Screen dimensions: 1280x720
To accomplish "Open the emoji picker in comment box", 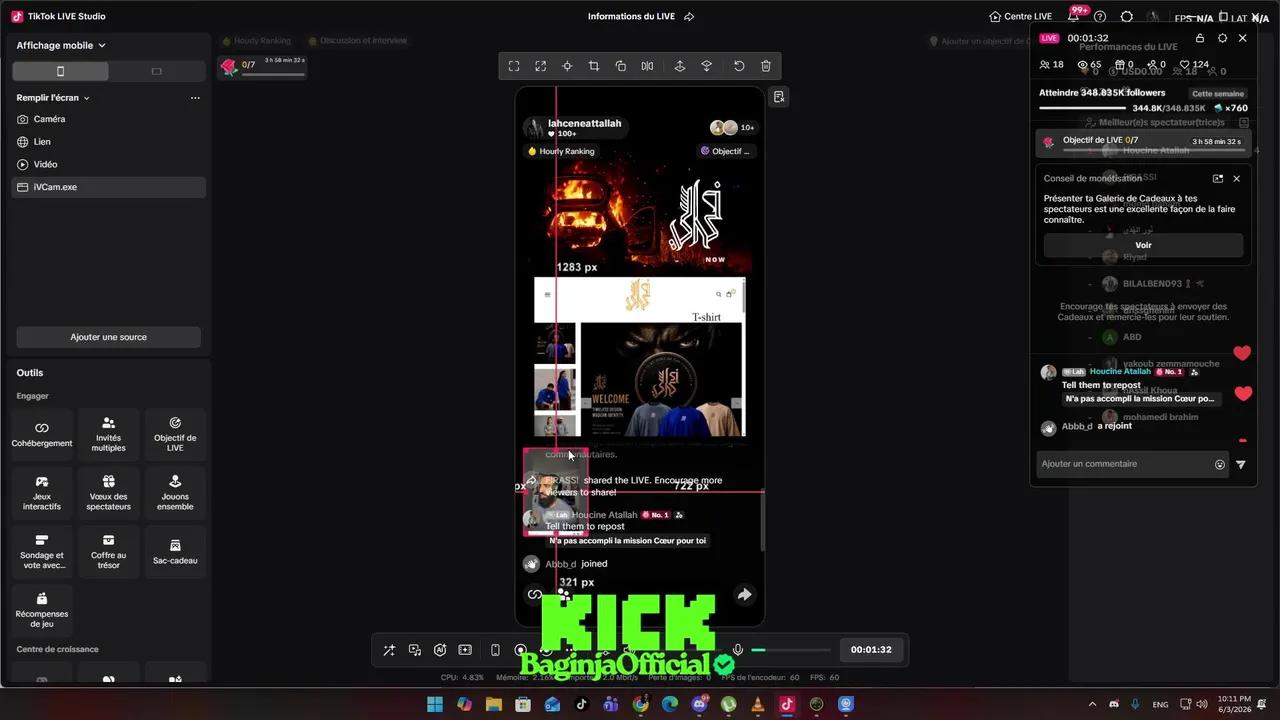I will (x=1220, y=464).
